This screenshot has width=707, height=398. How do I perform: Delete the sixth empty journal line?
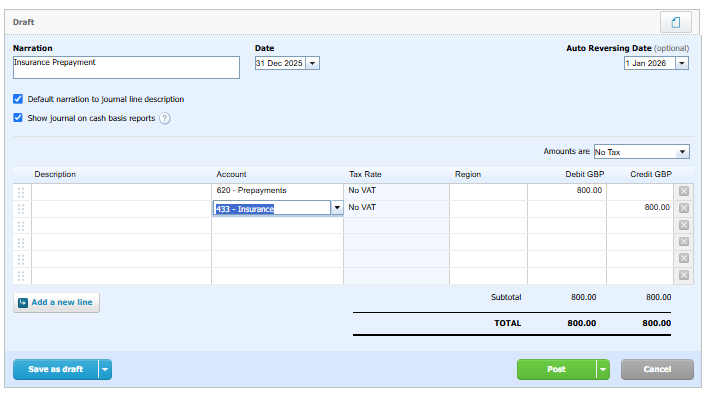684,275
